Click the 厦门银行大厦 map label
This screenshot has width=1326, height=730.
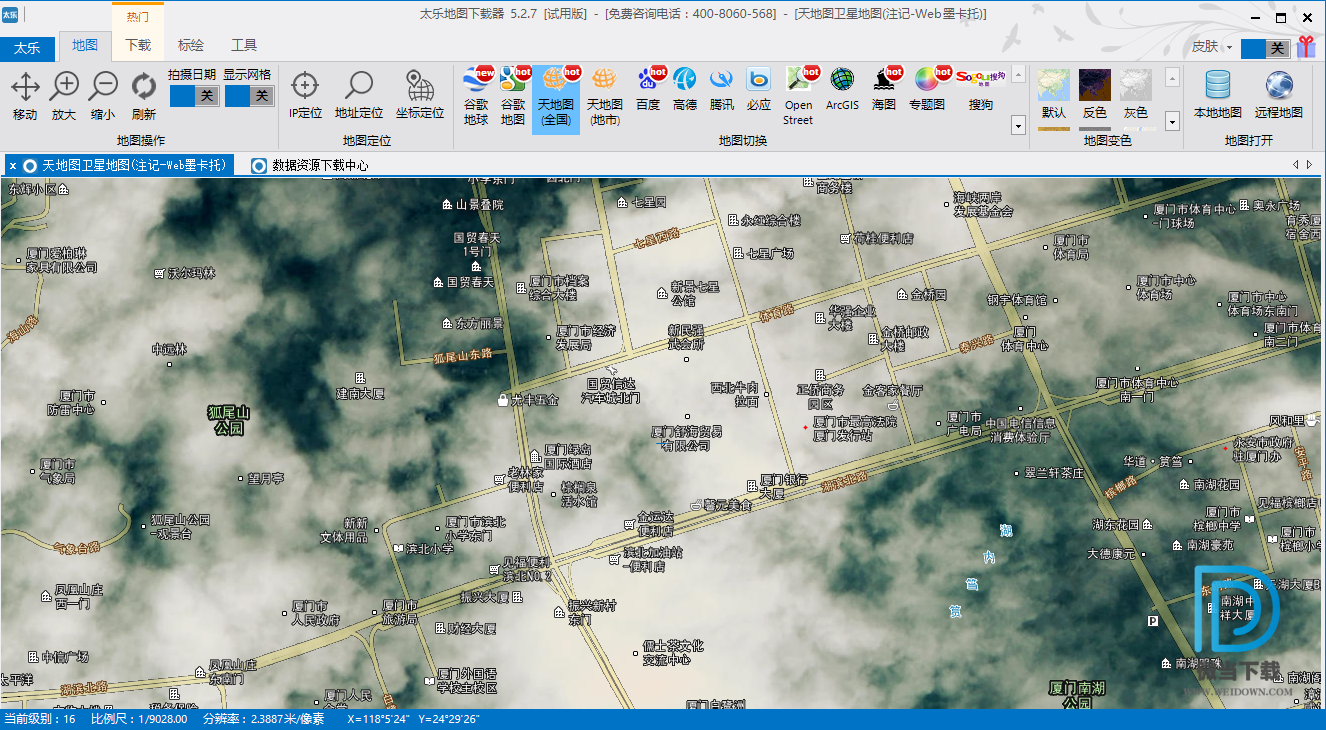click(785, 487)
